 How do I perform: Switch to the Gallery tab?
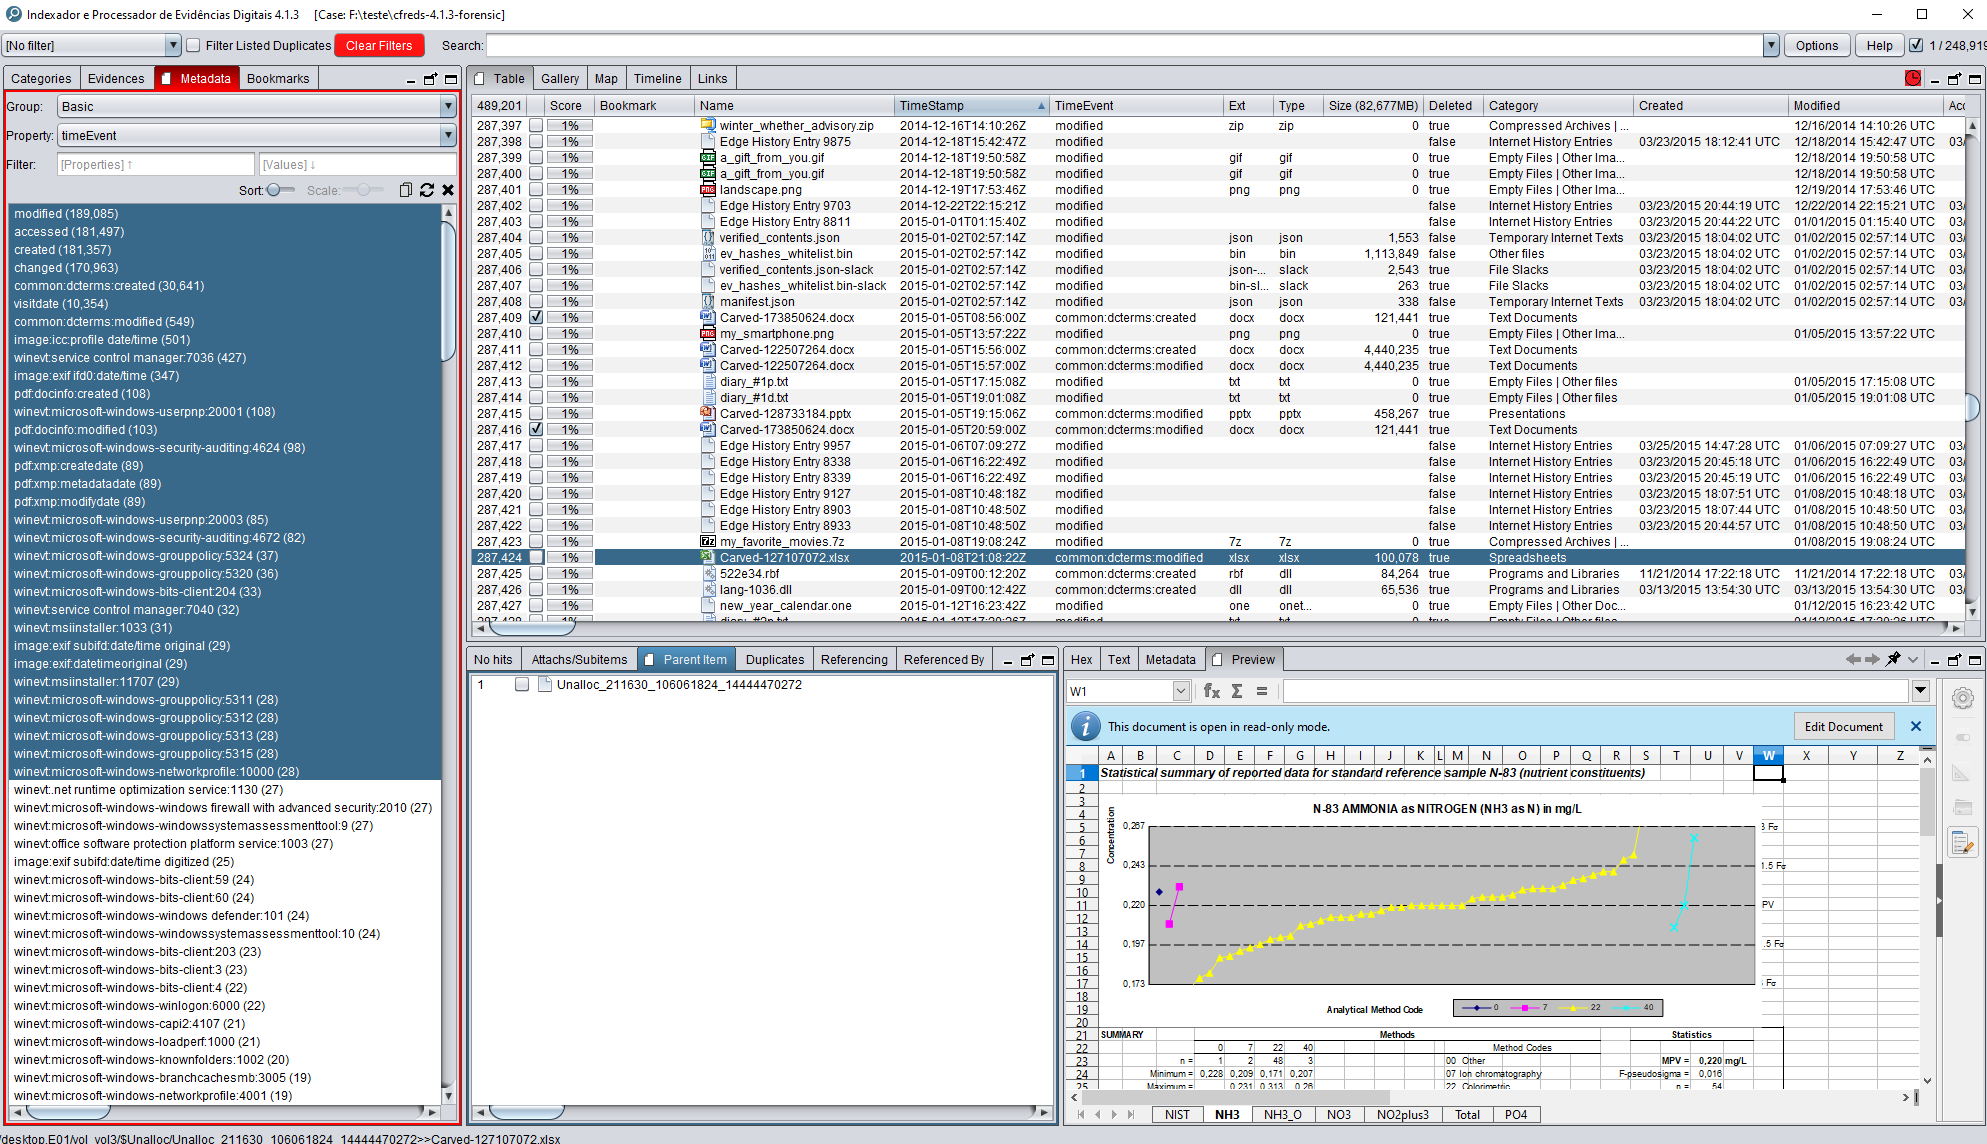pos(559,78)
